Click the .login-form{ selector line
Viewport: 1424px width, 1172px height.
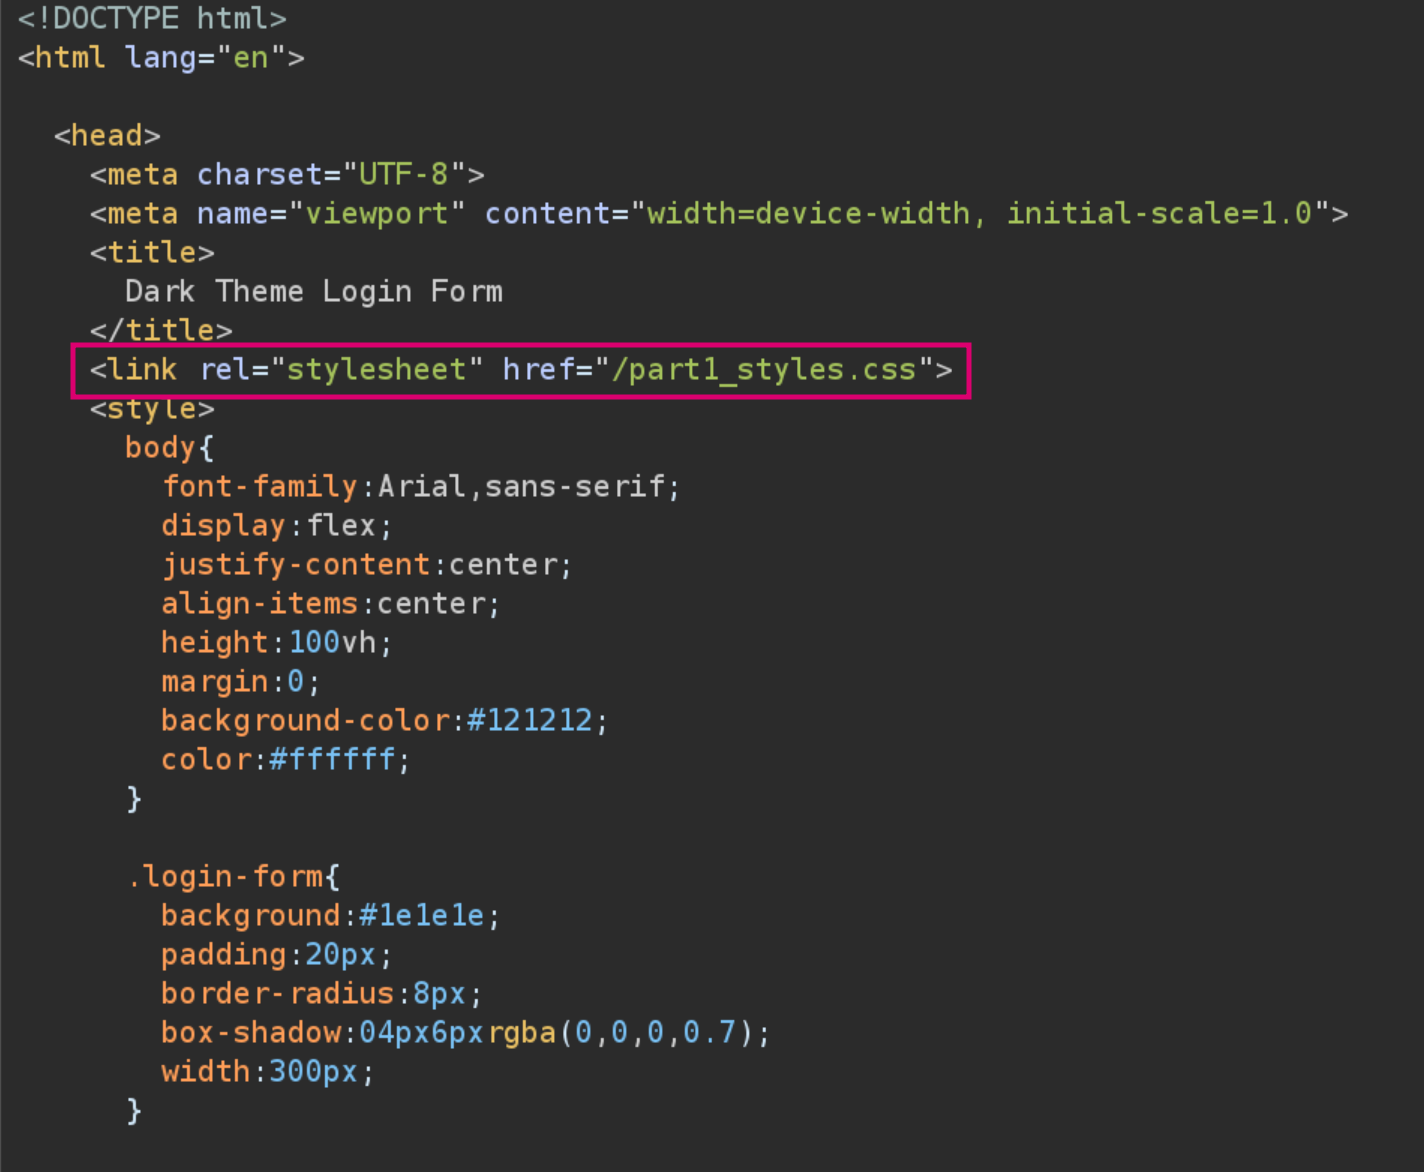click(233, 877)
